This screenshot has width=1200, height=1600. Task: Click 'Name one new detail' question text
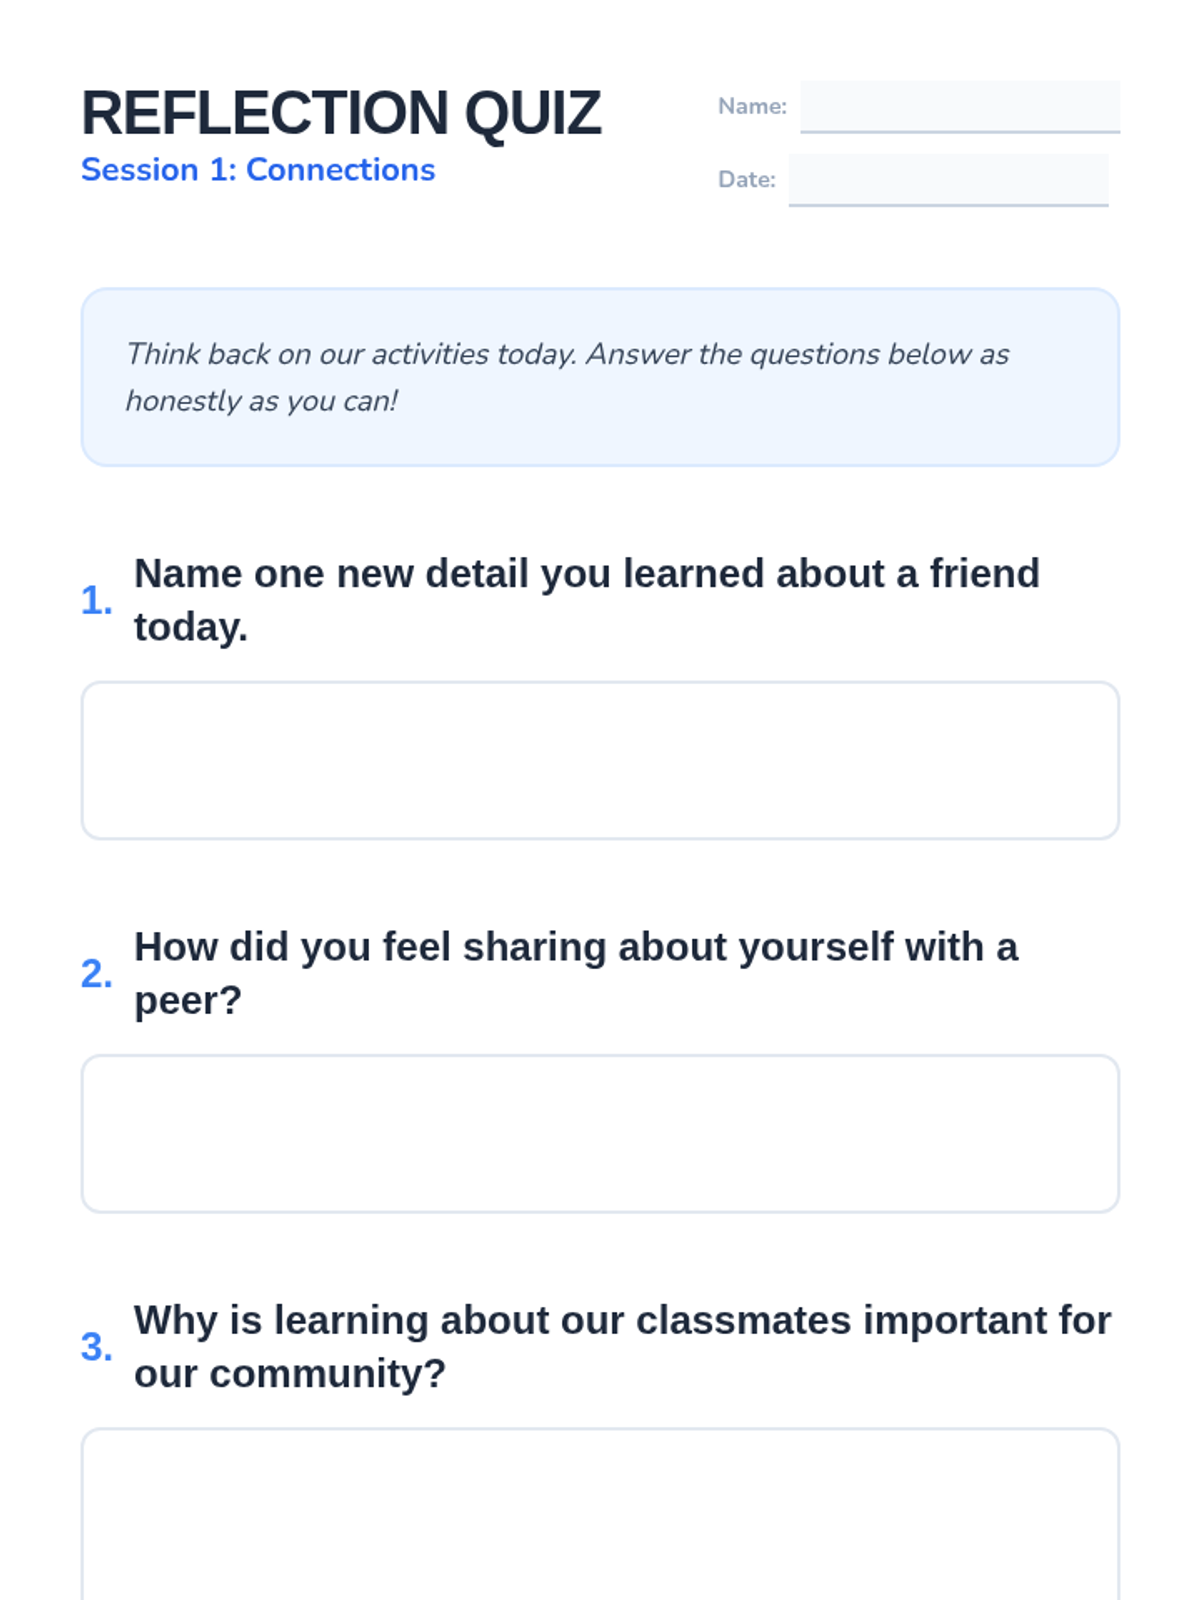click(x=586, y=574)
